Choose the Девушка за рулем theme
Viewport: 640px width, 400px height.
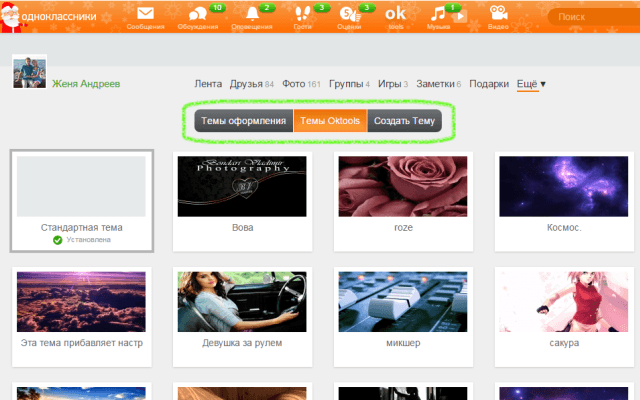tap(242, 302)
